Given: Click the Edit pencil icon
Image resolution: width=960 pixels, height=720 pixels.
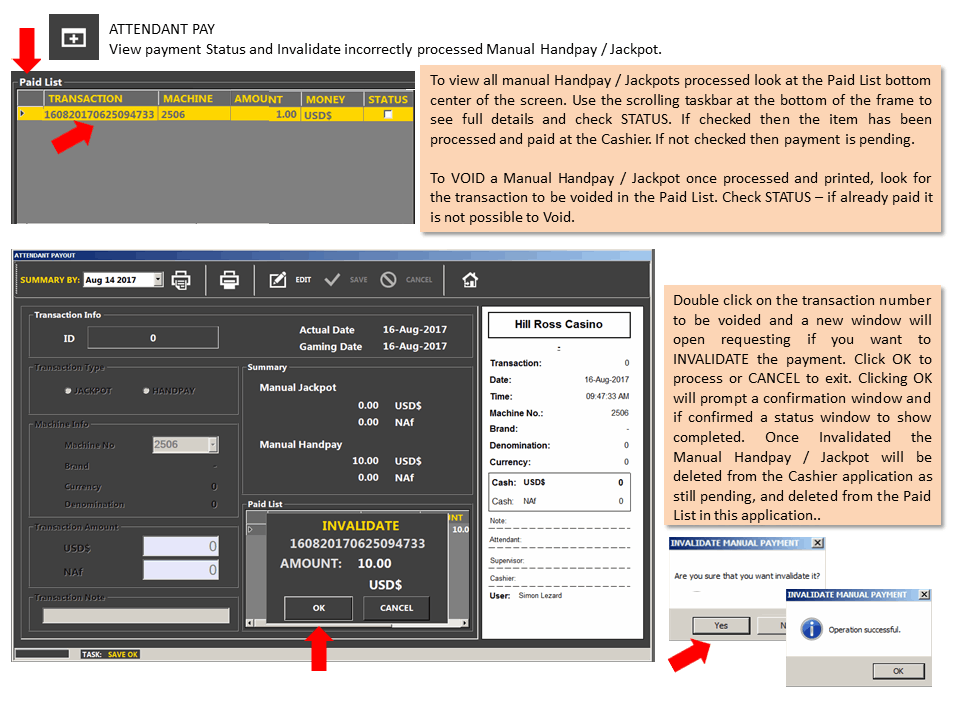Looking at the screenshot, I should (x=278, y=280).
